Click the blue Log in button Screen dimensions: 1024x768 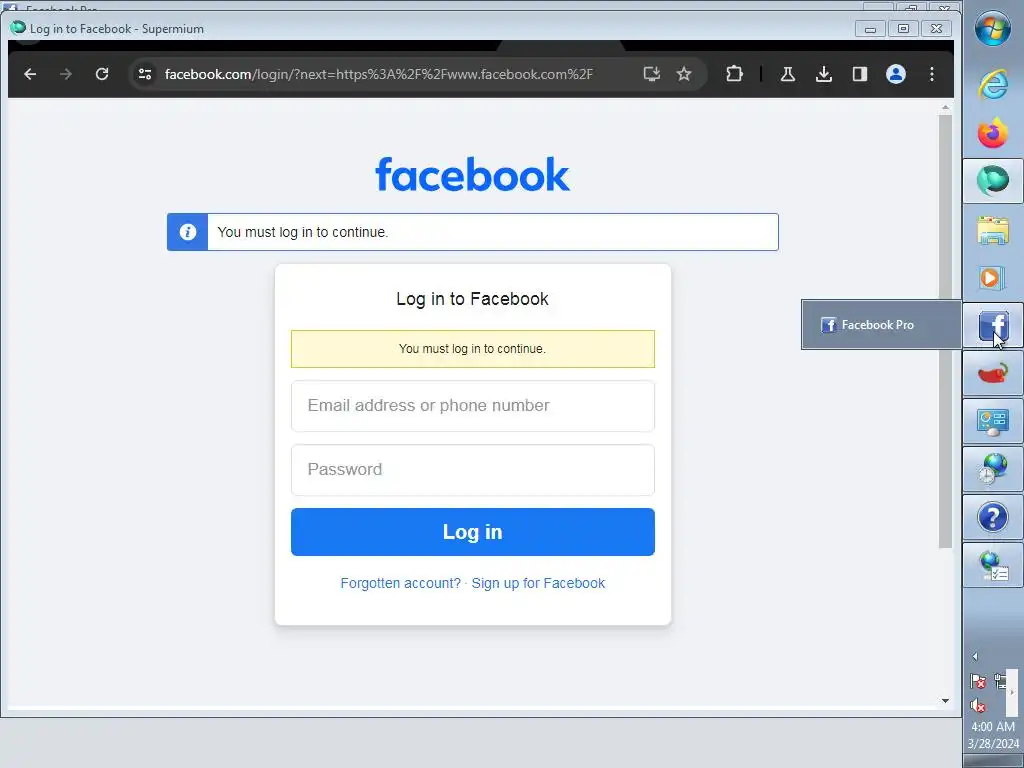click(x=473, y=532)
